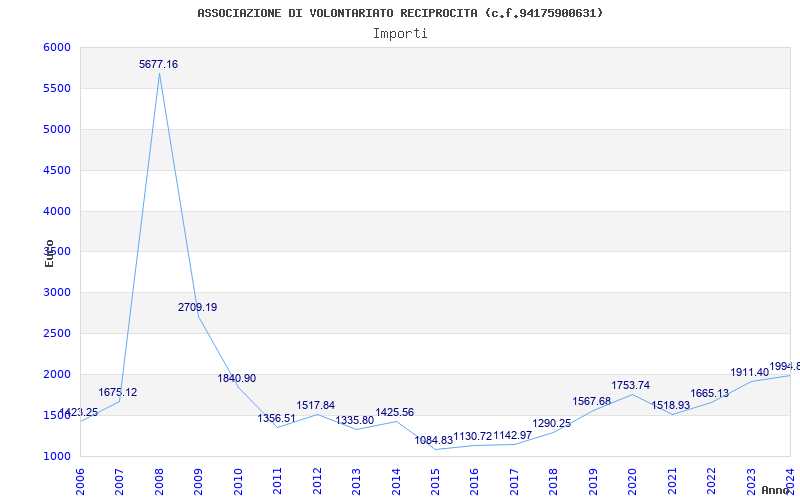800x500 pixels.
Task: Click the x-axis year 2014
Action: point(396,482)
